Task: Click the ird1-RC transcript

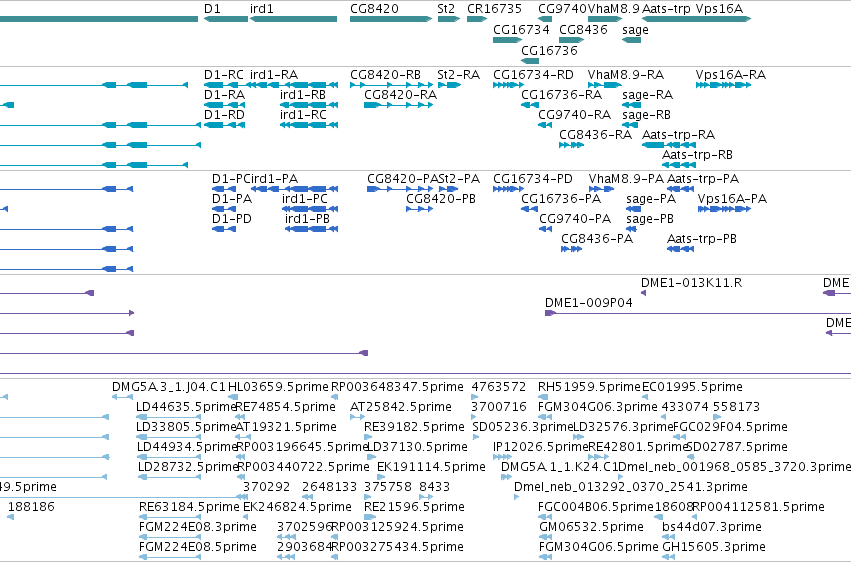Action: (x=309, y=125)
